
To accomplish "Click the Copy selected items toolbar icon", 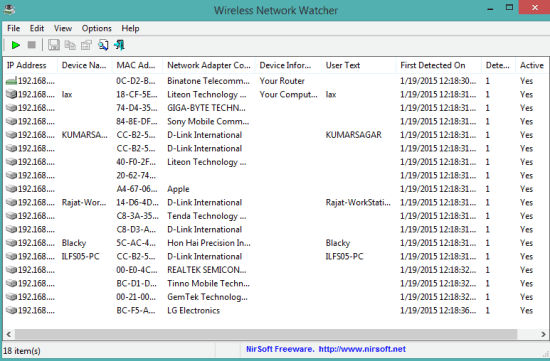I will (x=70, y=45).
